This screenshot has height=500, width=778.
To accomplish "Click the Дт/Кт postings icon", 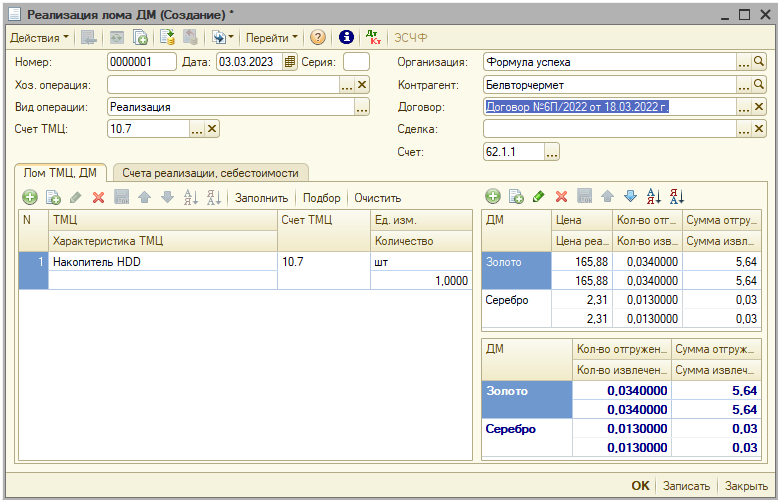I will pyautogui.click(x=374, y=37).
